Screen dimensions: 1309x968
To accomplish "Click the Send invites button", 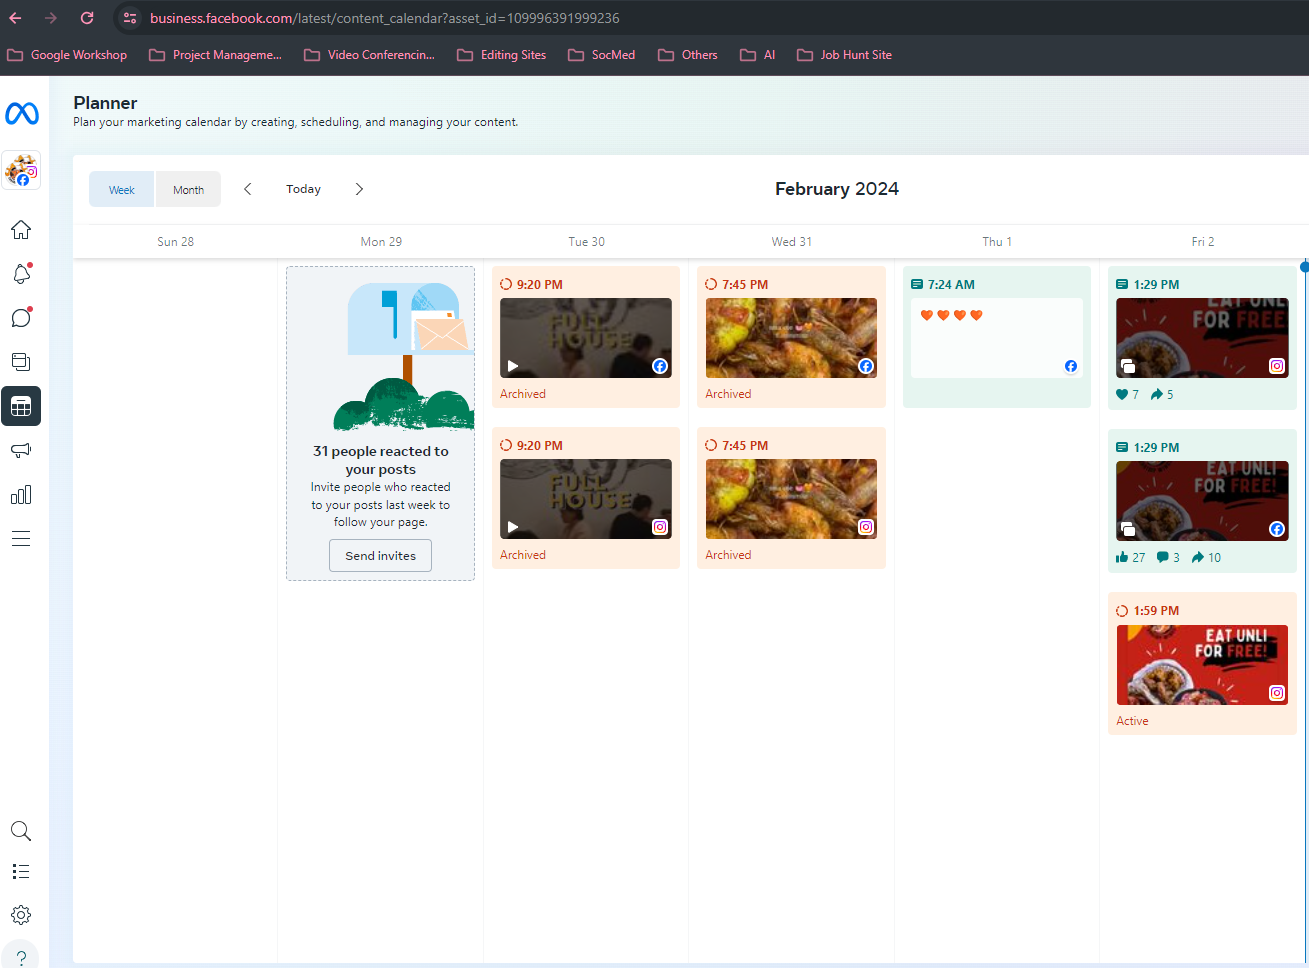I will tap(380, 556).
